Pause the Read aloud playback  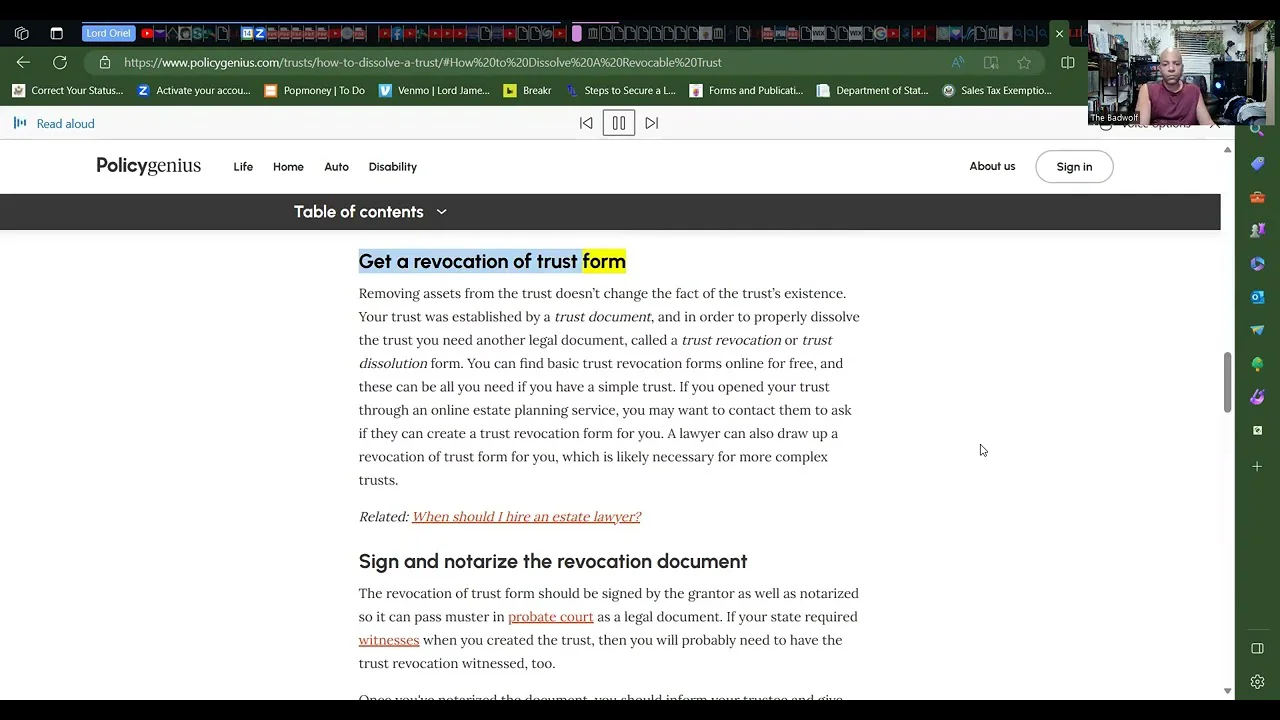point(618,123)
